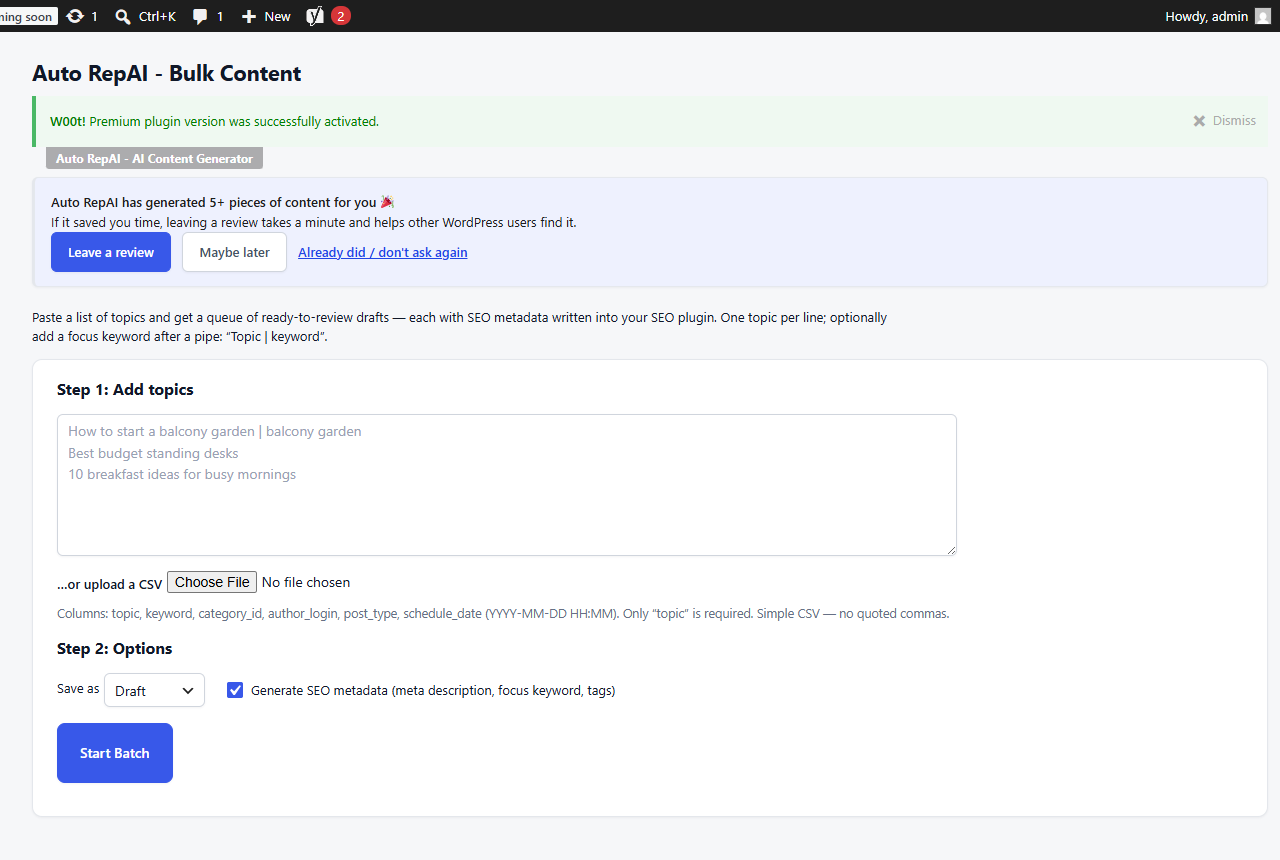The height and width of the screenshot is (860, 1280).
Task: Click the 'coming soon' admin bar item
Action: (28, 16)
